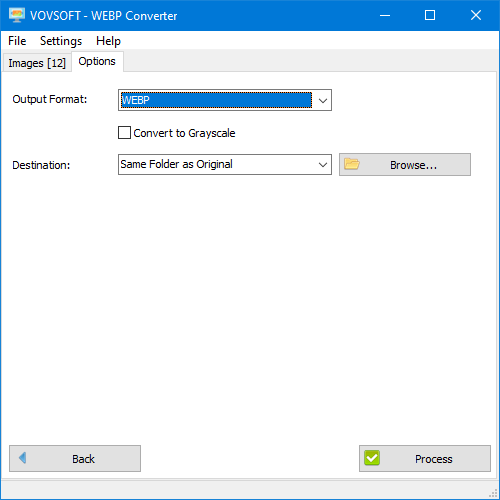The width and height of the screenshot is (500, 500).
Task: Click the Convert to Grayscale label text
Action: point(184,133)
